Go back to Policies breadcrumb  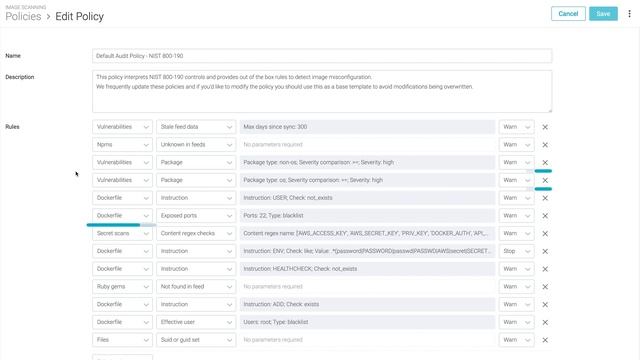(23, 16)
